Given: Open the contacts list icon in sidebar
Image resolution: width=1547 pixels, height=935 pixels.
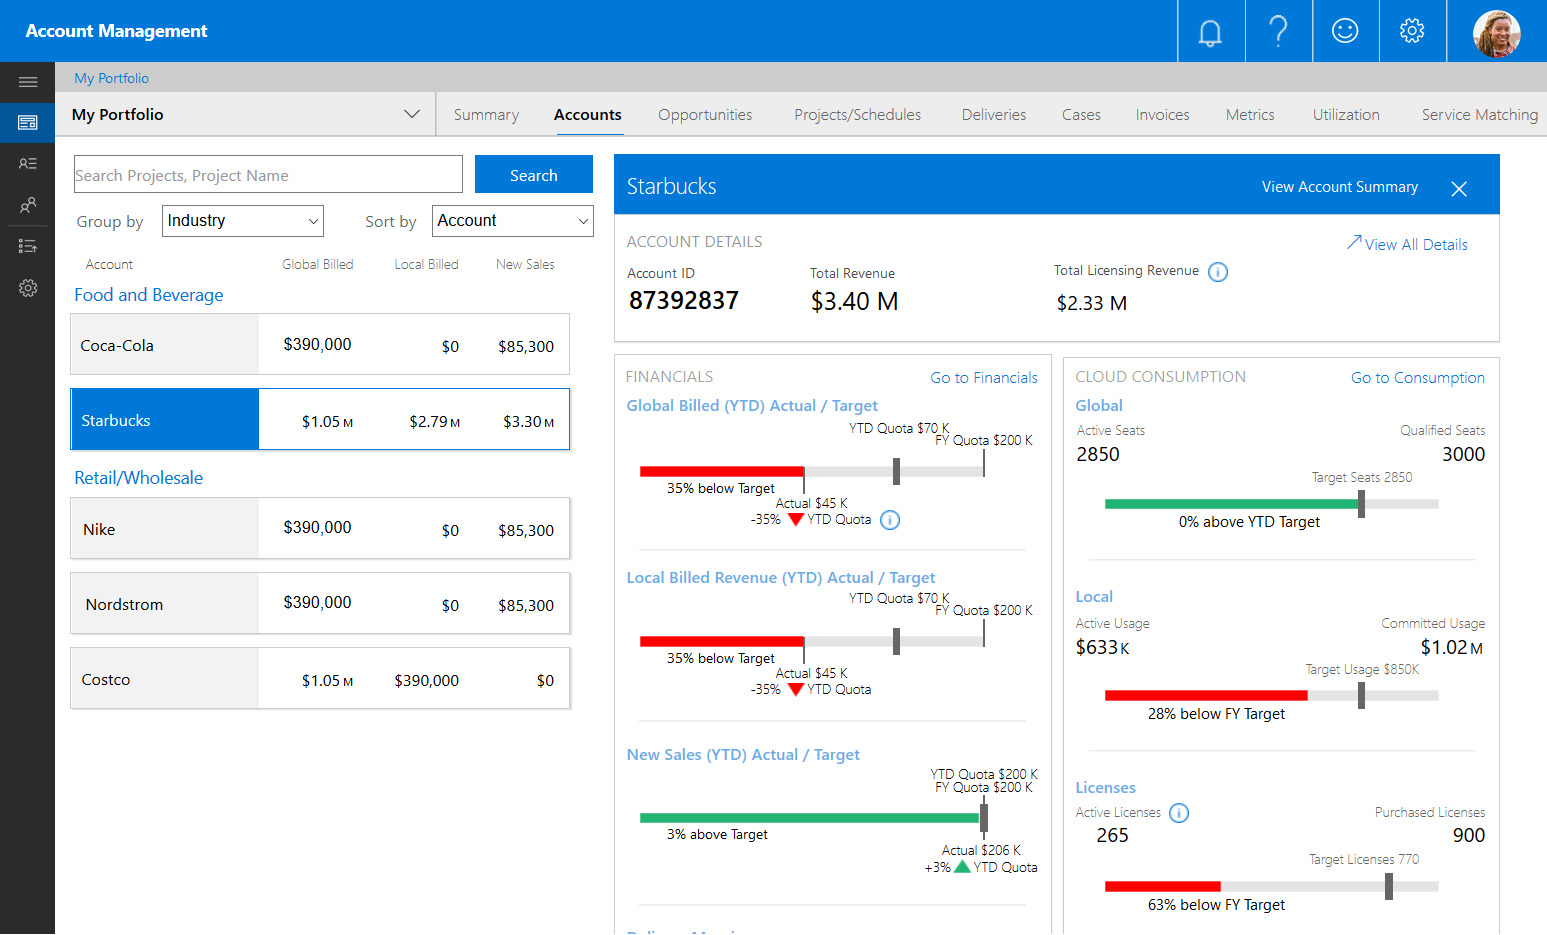Looking at the screenshot, I should (28, 164).
